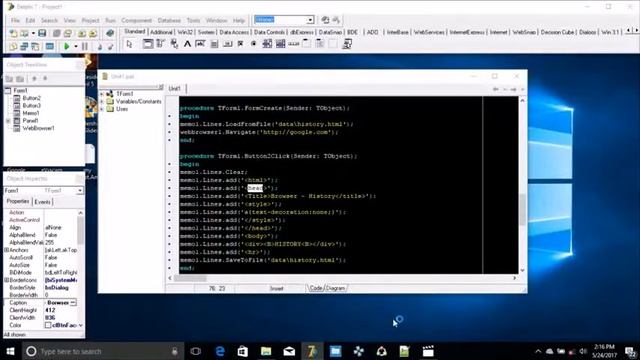Click the Help Contents toolbar icon

tap(110, 33)
